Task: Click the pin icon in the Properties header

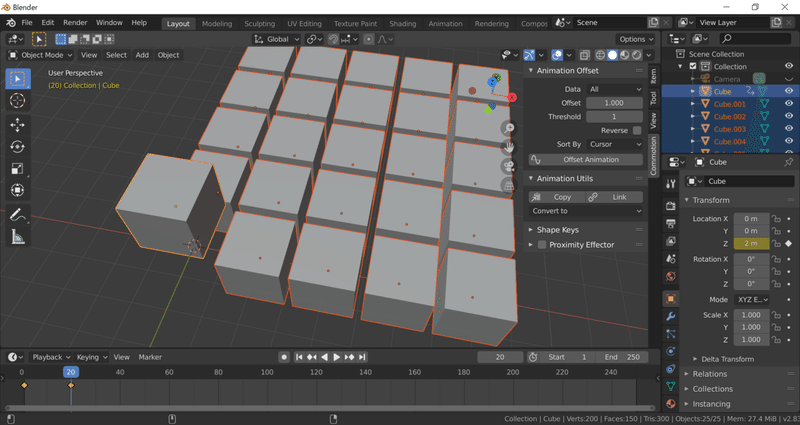Action: (x=789, y=162)
